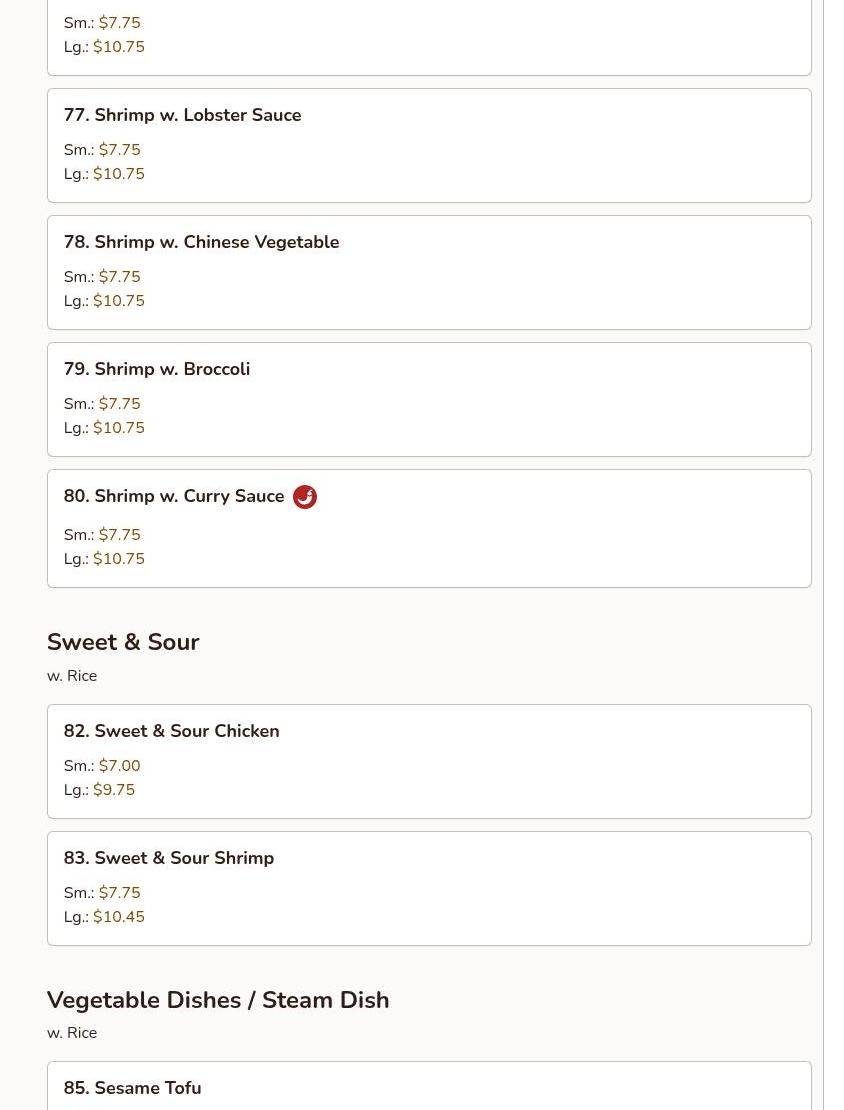Click "w. Rice" note under Sweet & Sour
Image resolution: width=844 pixels, height=1110 pixels.
pyautogui.click(x=72, y=676)
